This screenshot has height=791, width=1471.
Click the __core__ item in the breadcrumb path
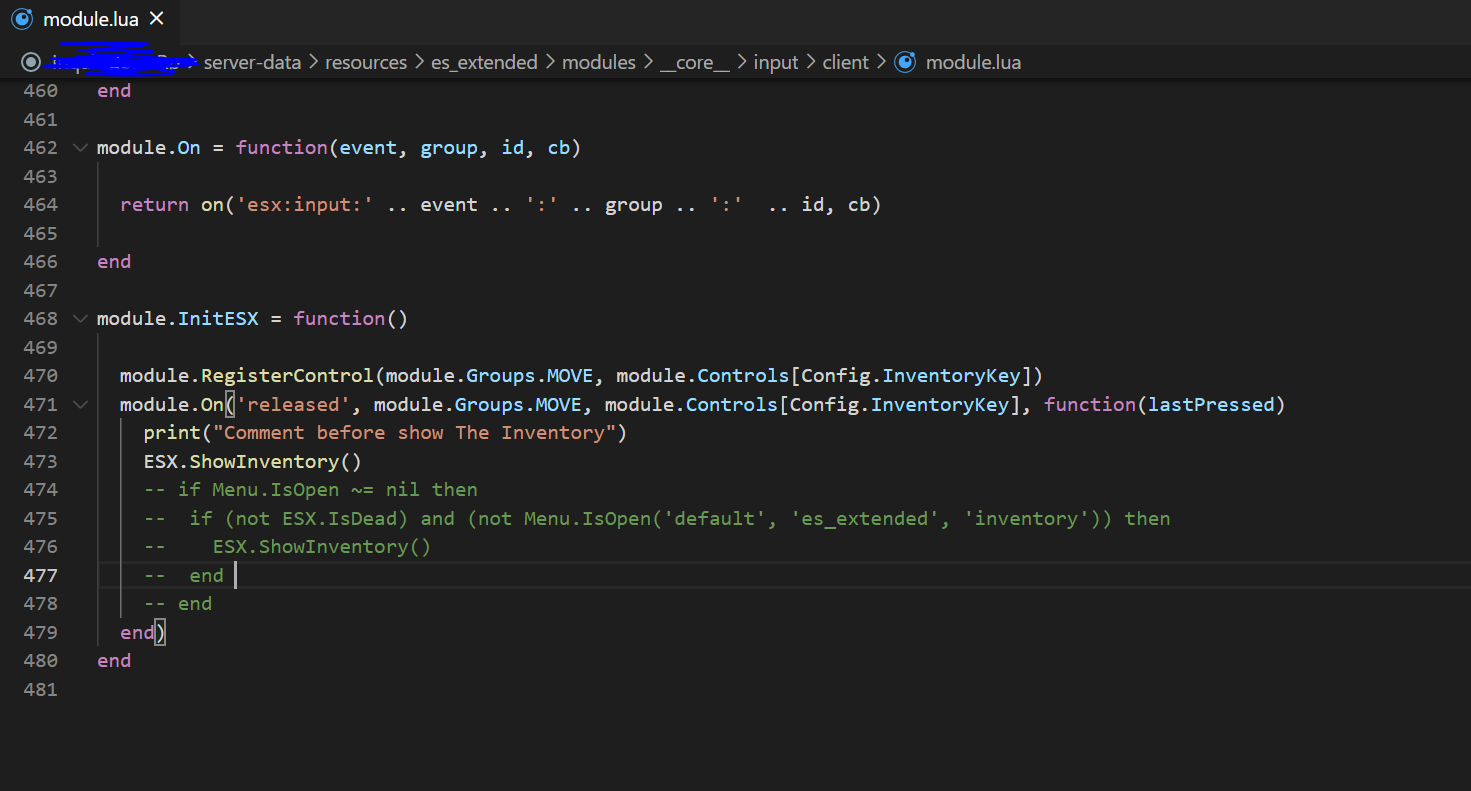click(x=695, y=62)
